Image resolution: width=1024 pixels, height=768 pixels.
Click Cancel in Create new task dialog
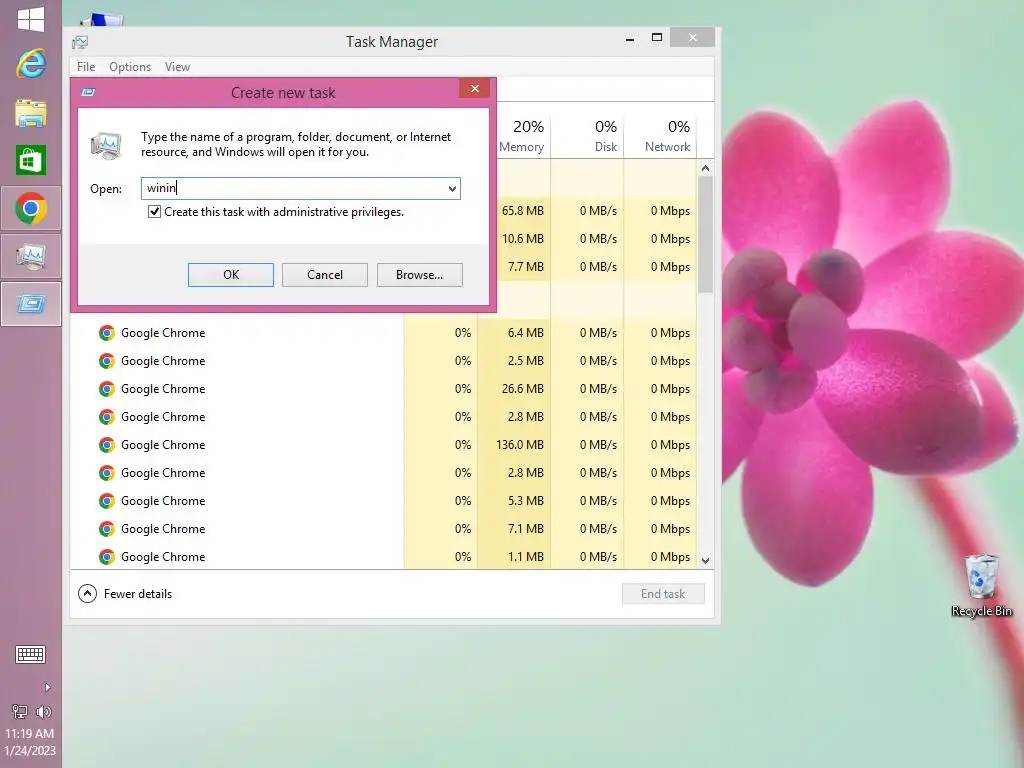coord(325,275)
